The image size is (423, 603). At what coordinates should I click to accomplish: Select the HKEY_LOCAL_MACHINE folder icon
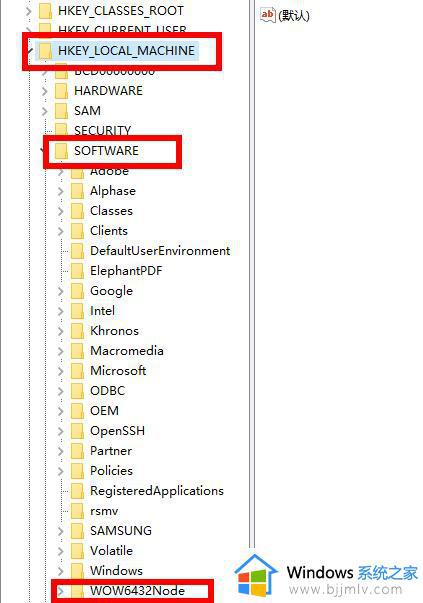(x=45, y=51)
